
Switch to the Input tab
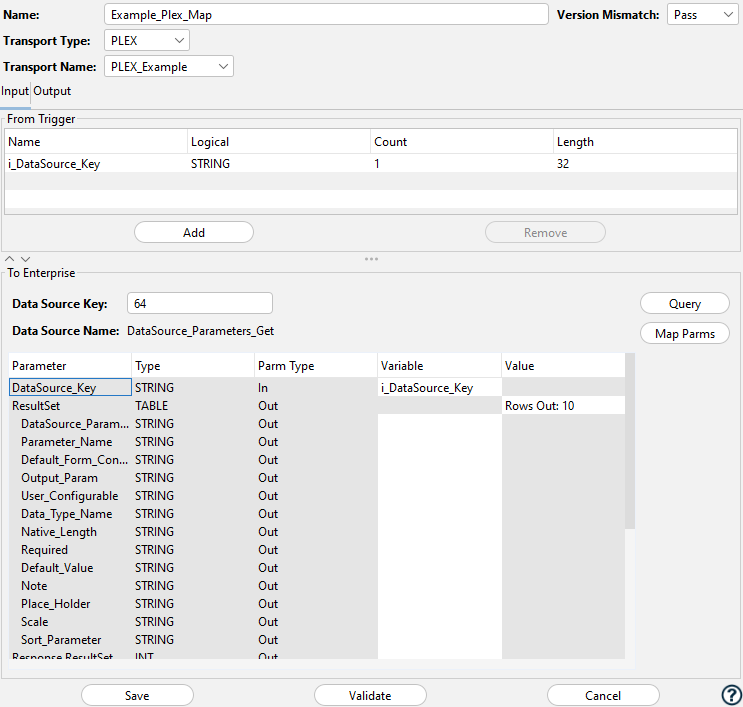[x=15, y=91]
